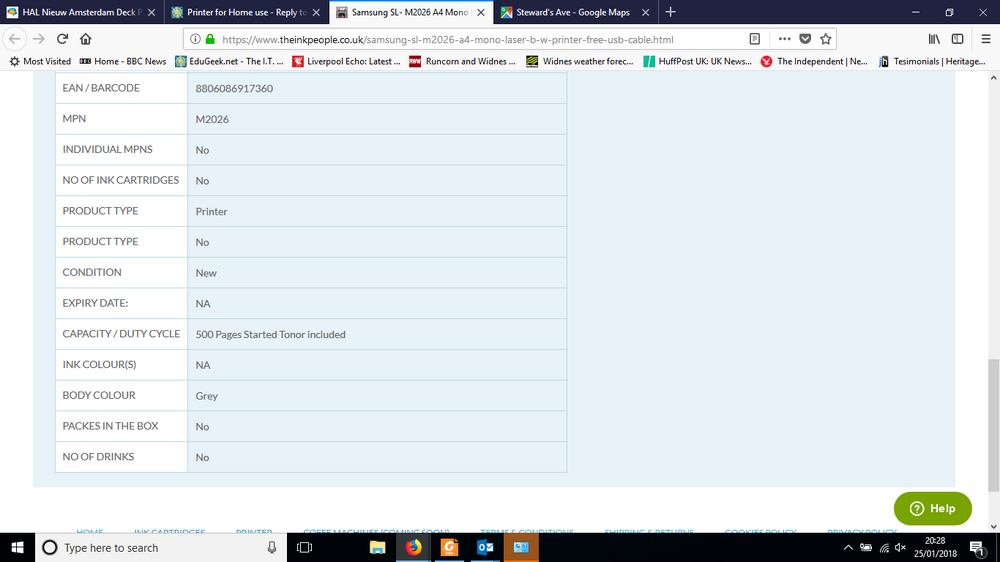The width and height of the screenshot is (1000, 562).
Task: Open the Action Center notifications icon
Action: tap(978, 547)
